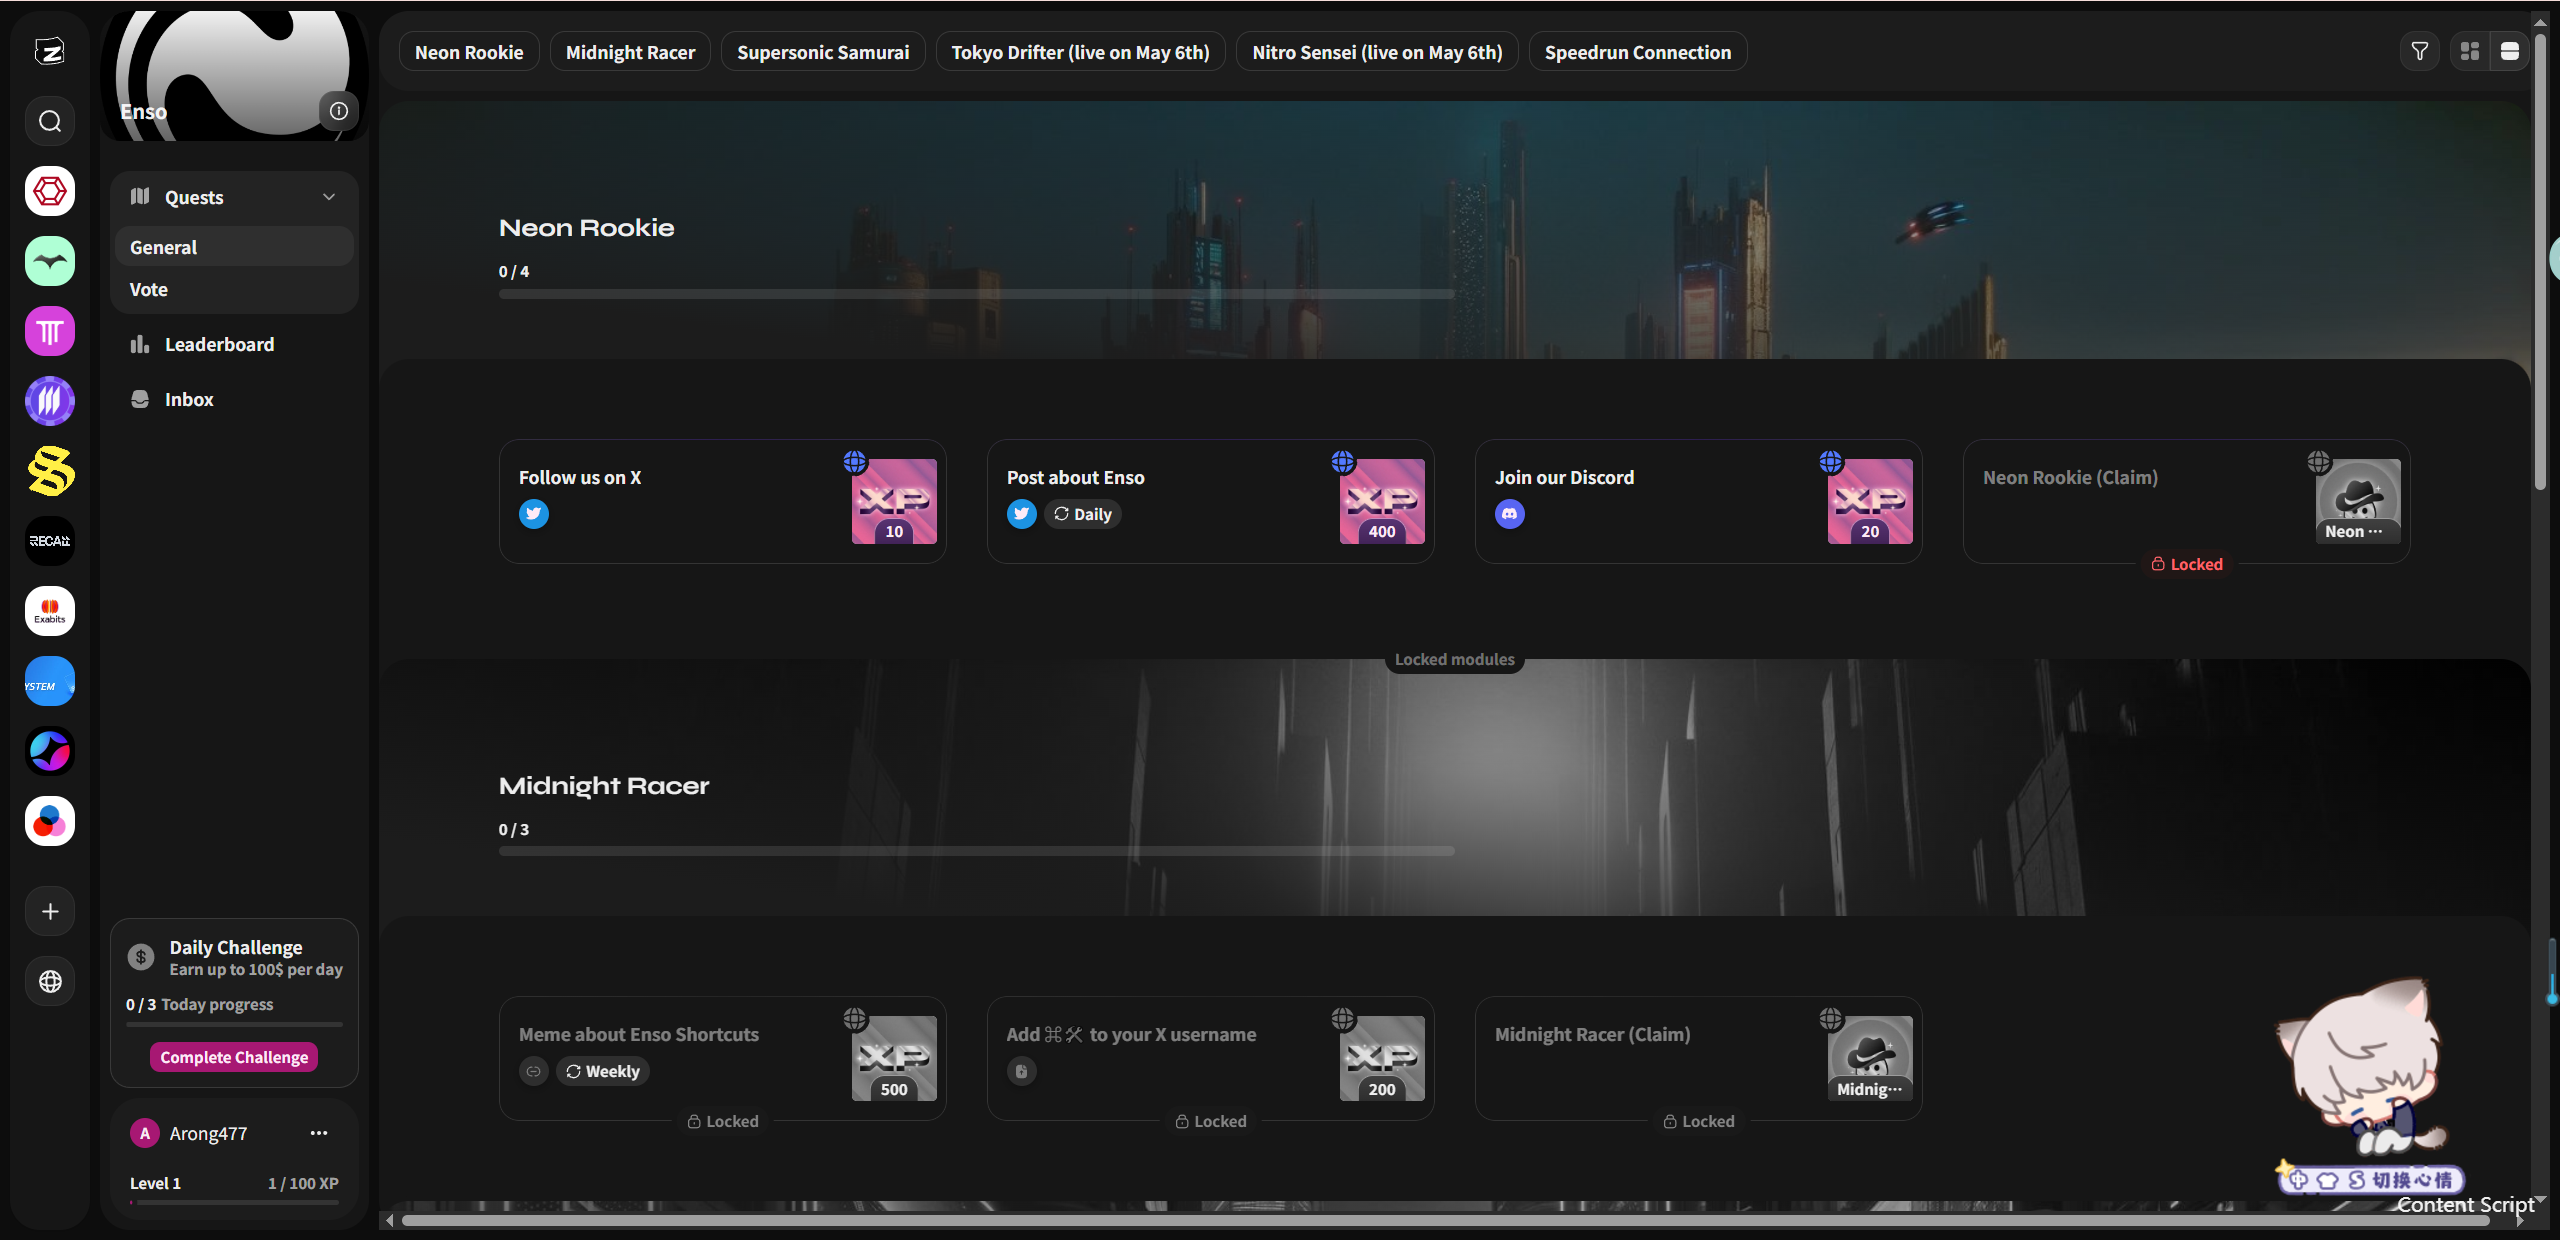
Task: Jump to Neon Rookie module tab
Action: (x=469, y=52)
